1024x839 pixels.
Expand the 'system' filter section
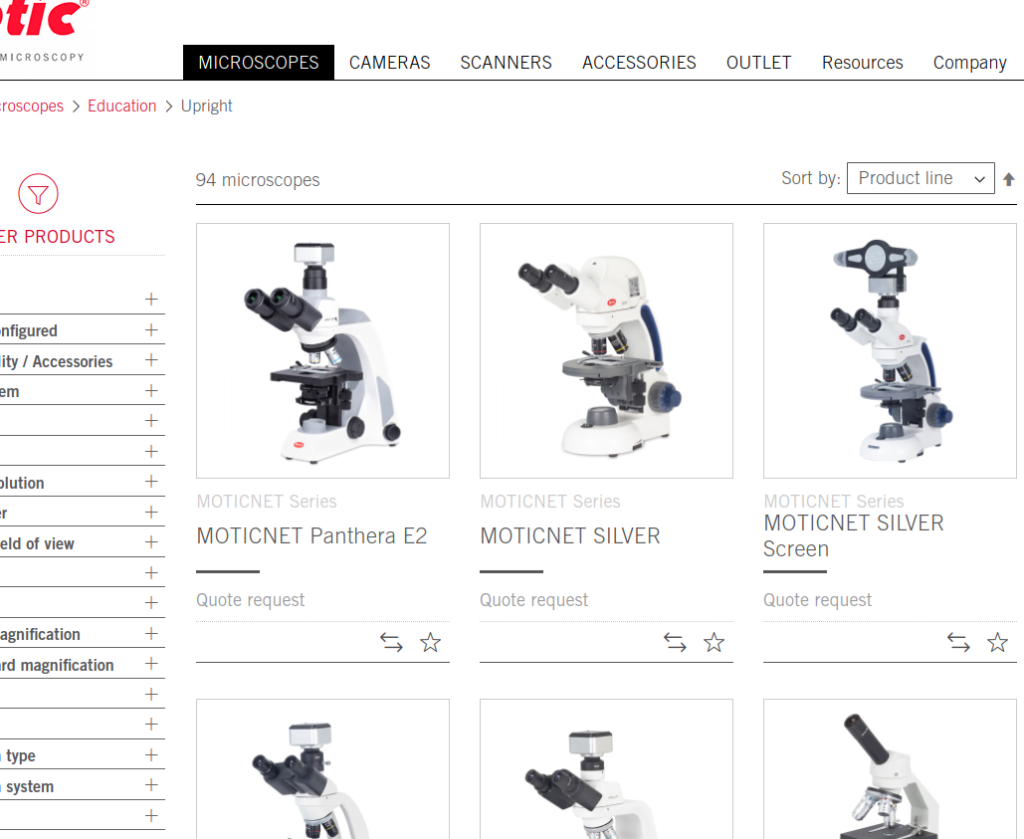pos(82,785)
